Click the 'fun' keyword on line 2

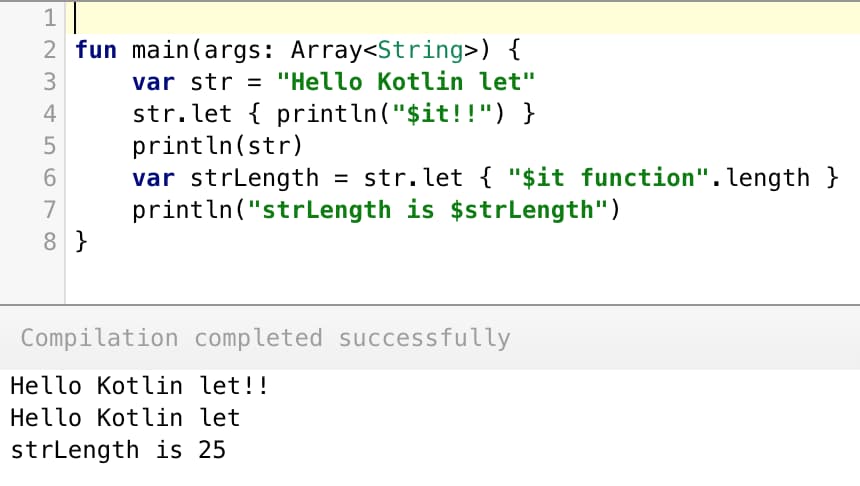[x=96, y=50]
